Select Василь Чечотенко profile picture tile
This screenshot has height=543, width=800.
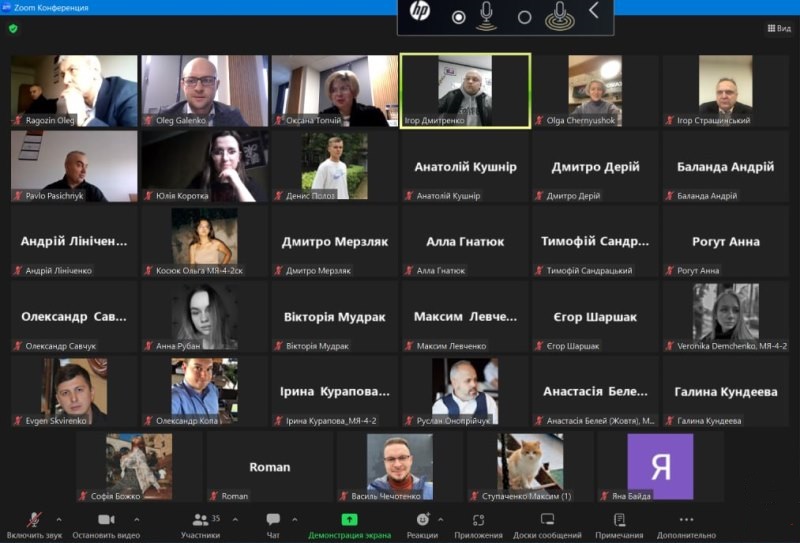coord(400,465)
